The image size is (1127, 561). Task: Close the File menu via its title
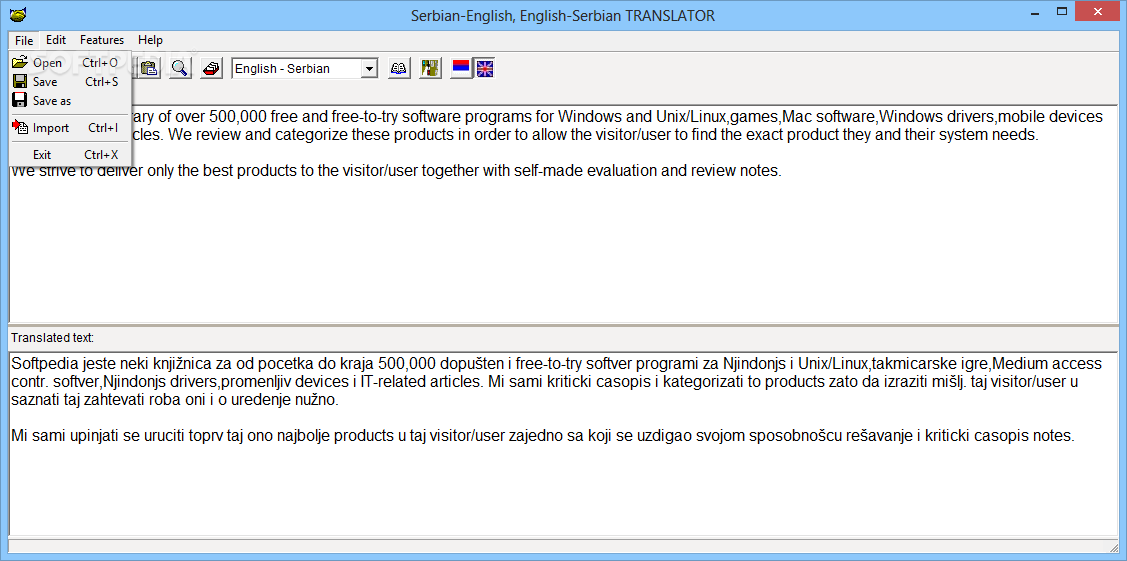[24, 40]
